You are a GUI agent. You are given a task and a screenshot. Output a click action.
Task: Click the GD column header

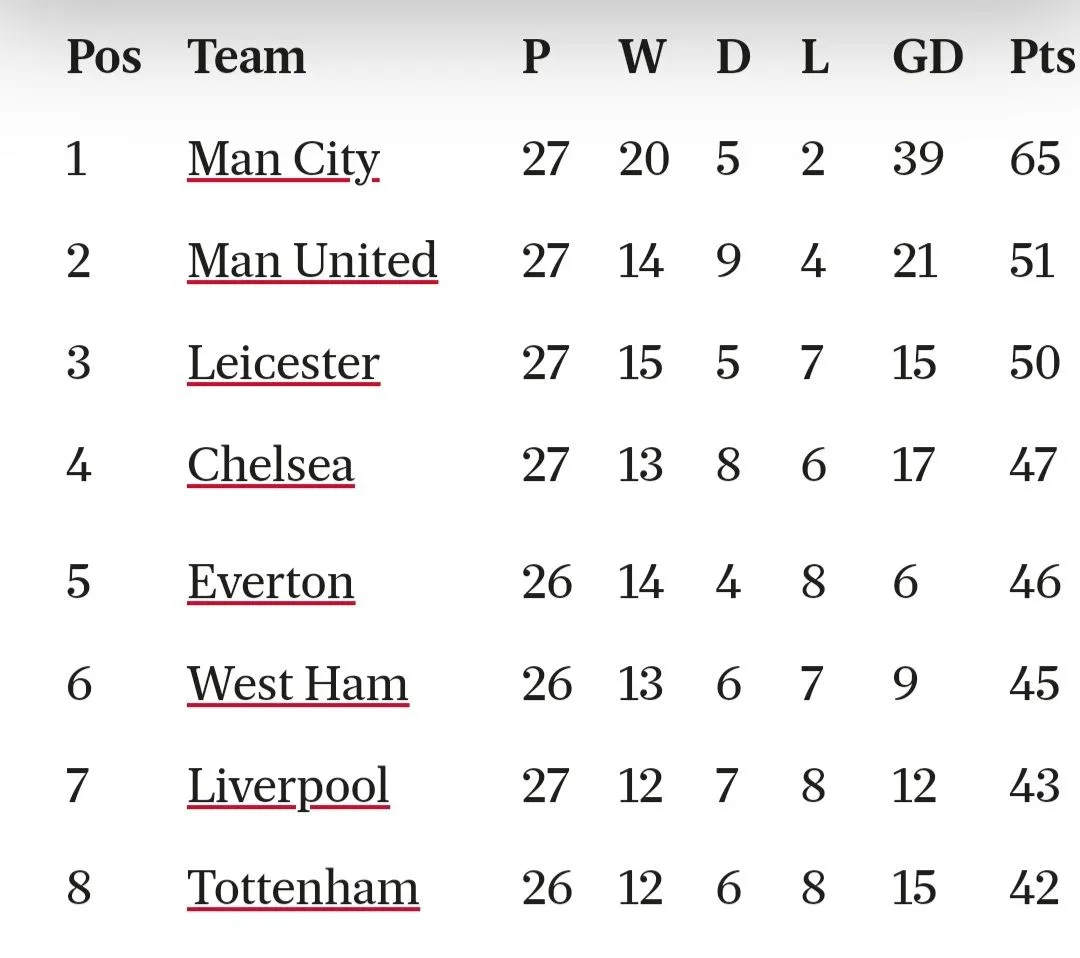[x=927, y=57]
